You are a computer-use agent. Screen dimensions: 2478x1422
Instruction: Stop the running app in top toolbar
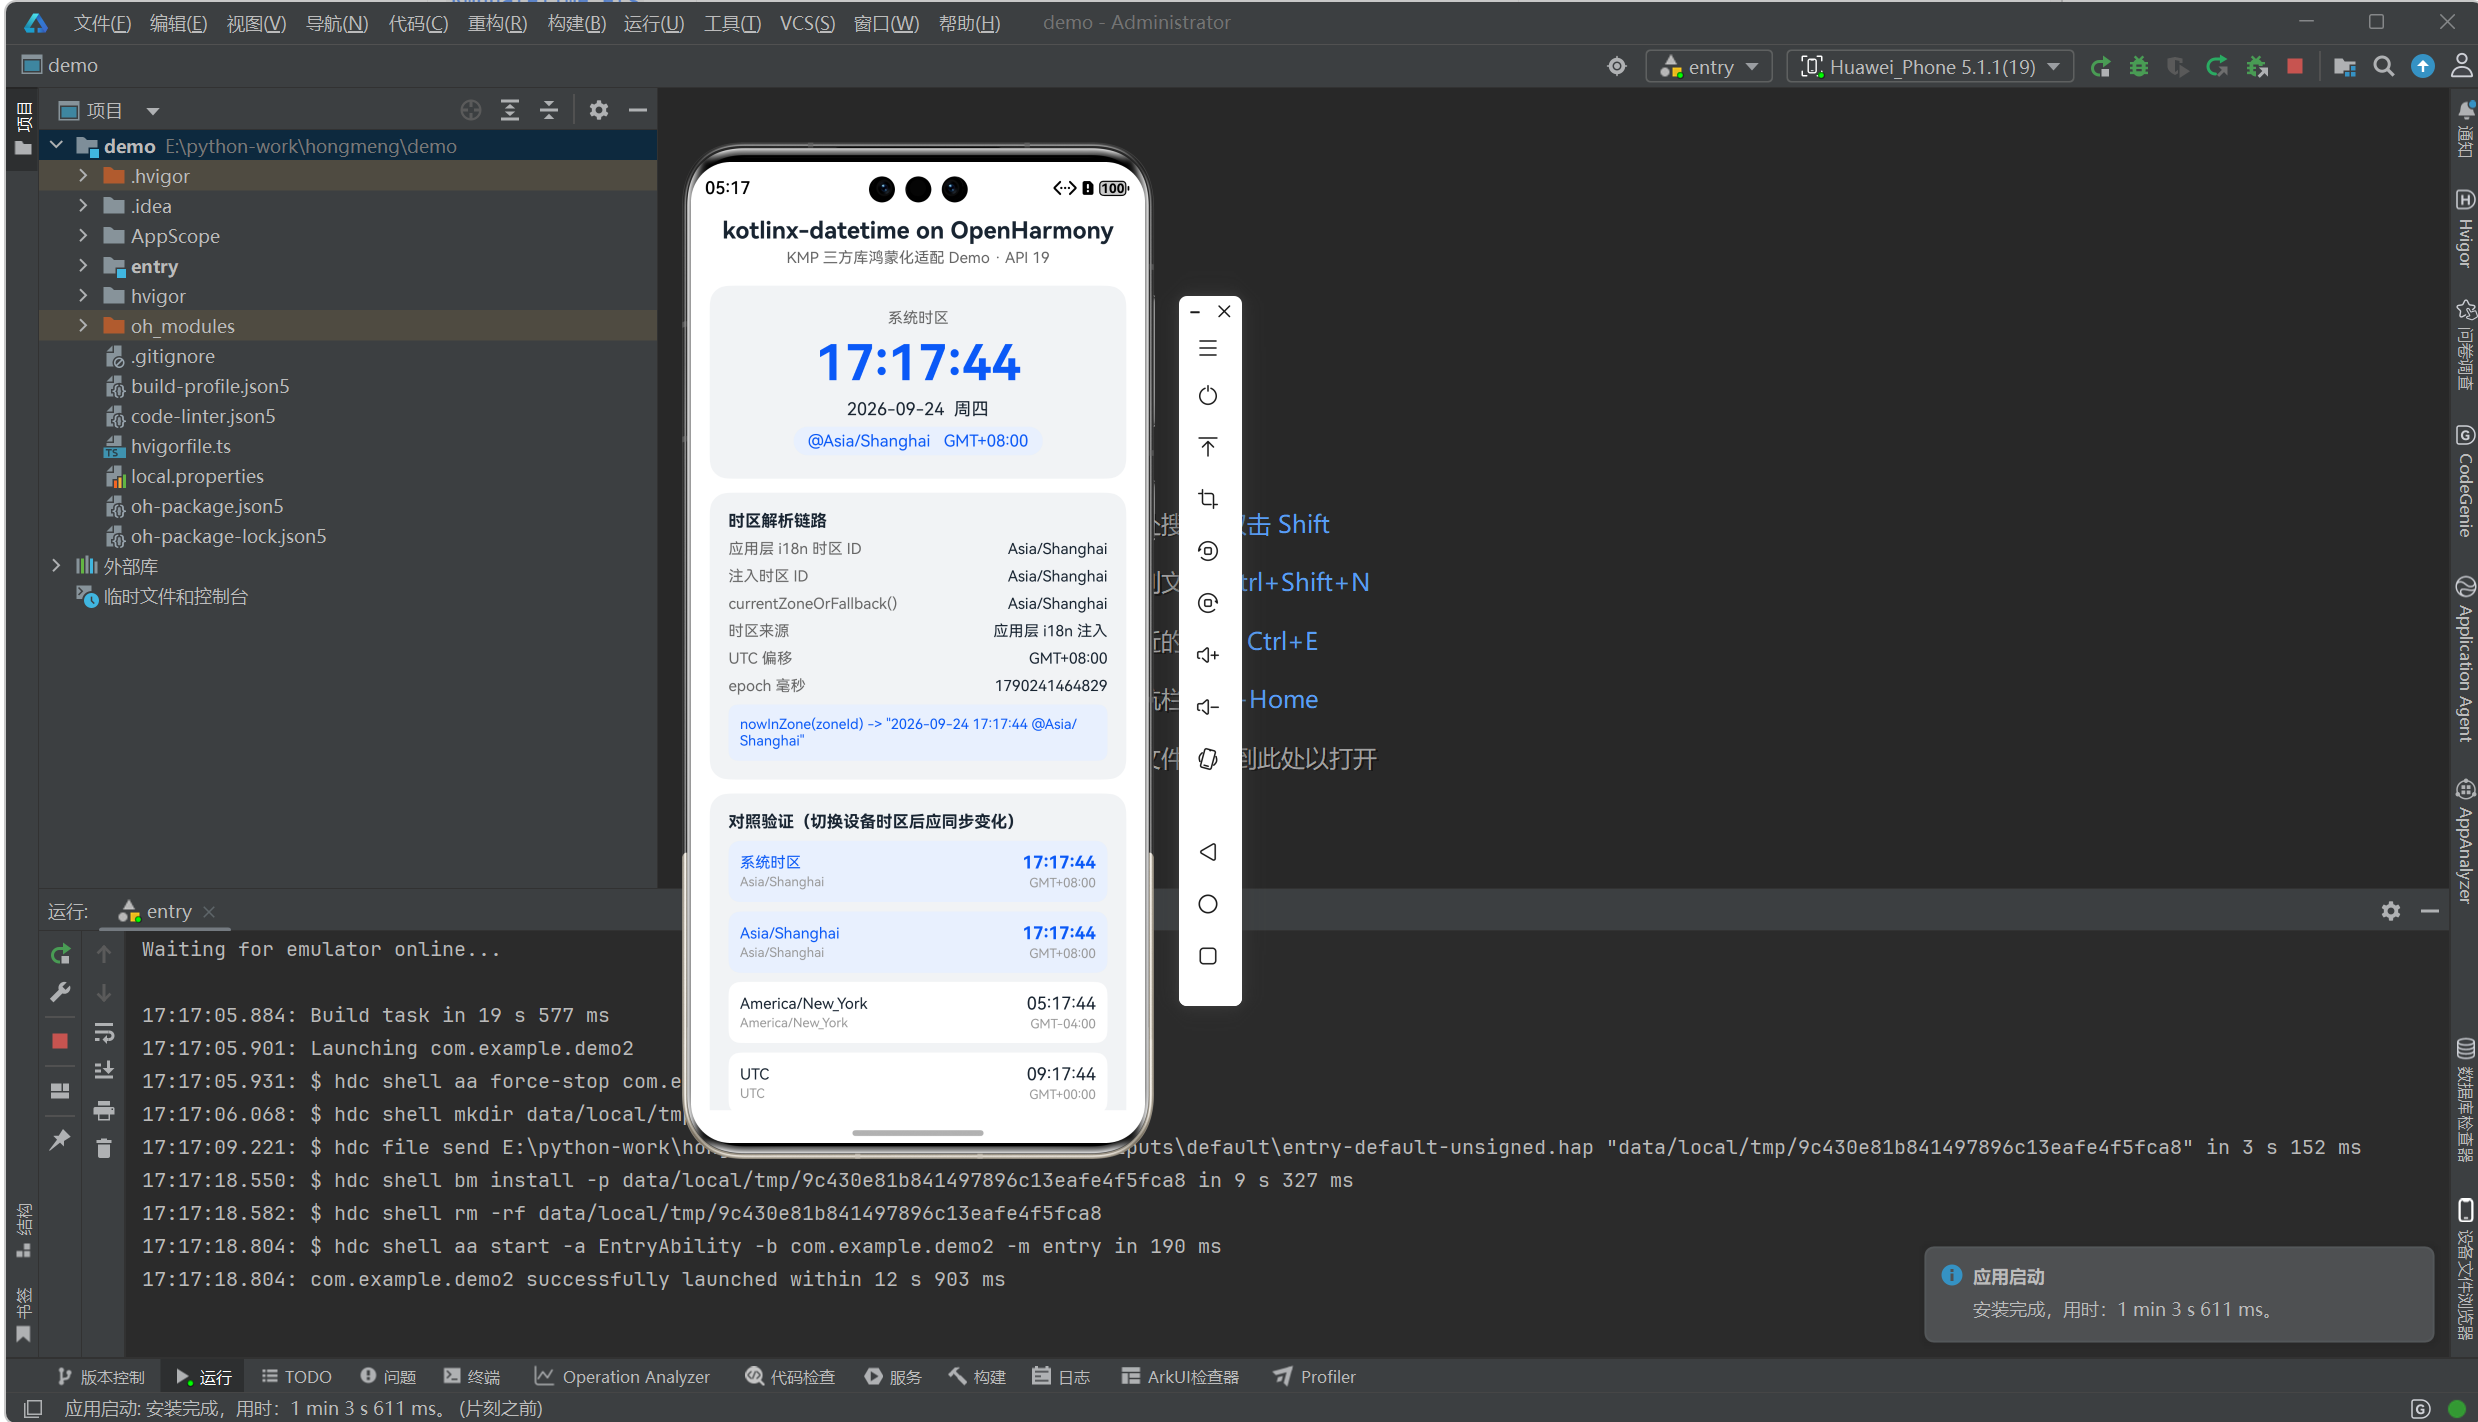click(x=2295, y=67)
